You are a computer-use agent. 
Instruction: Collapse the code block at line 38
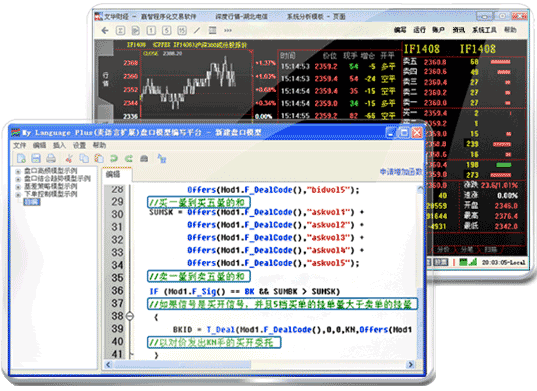pyautogui.click(x=130, y=316)
